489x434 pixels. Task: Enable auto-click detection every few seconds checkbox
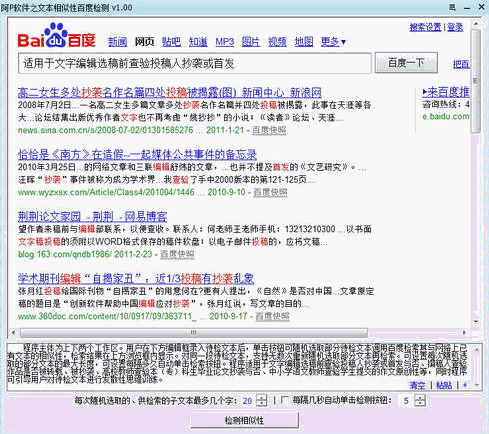[284, 400]
